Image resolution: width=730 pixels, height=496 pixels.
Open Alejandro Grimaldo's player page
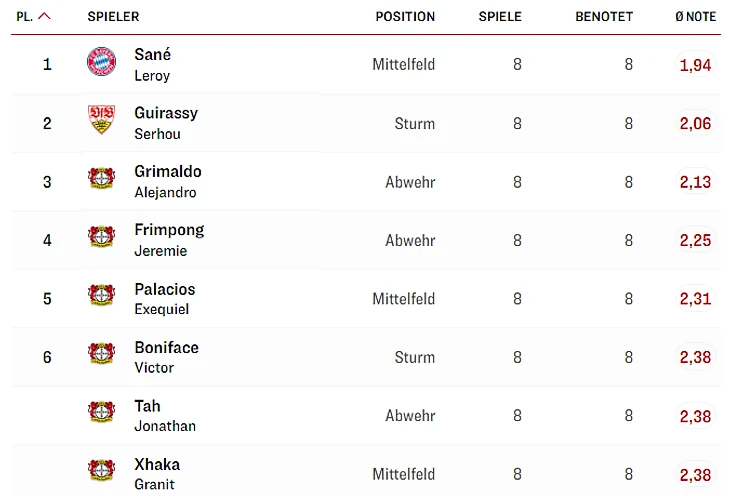[x=167, y=181]
